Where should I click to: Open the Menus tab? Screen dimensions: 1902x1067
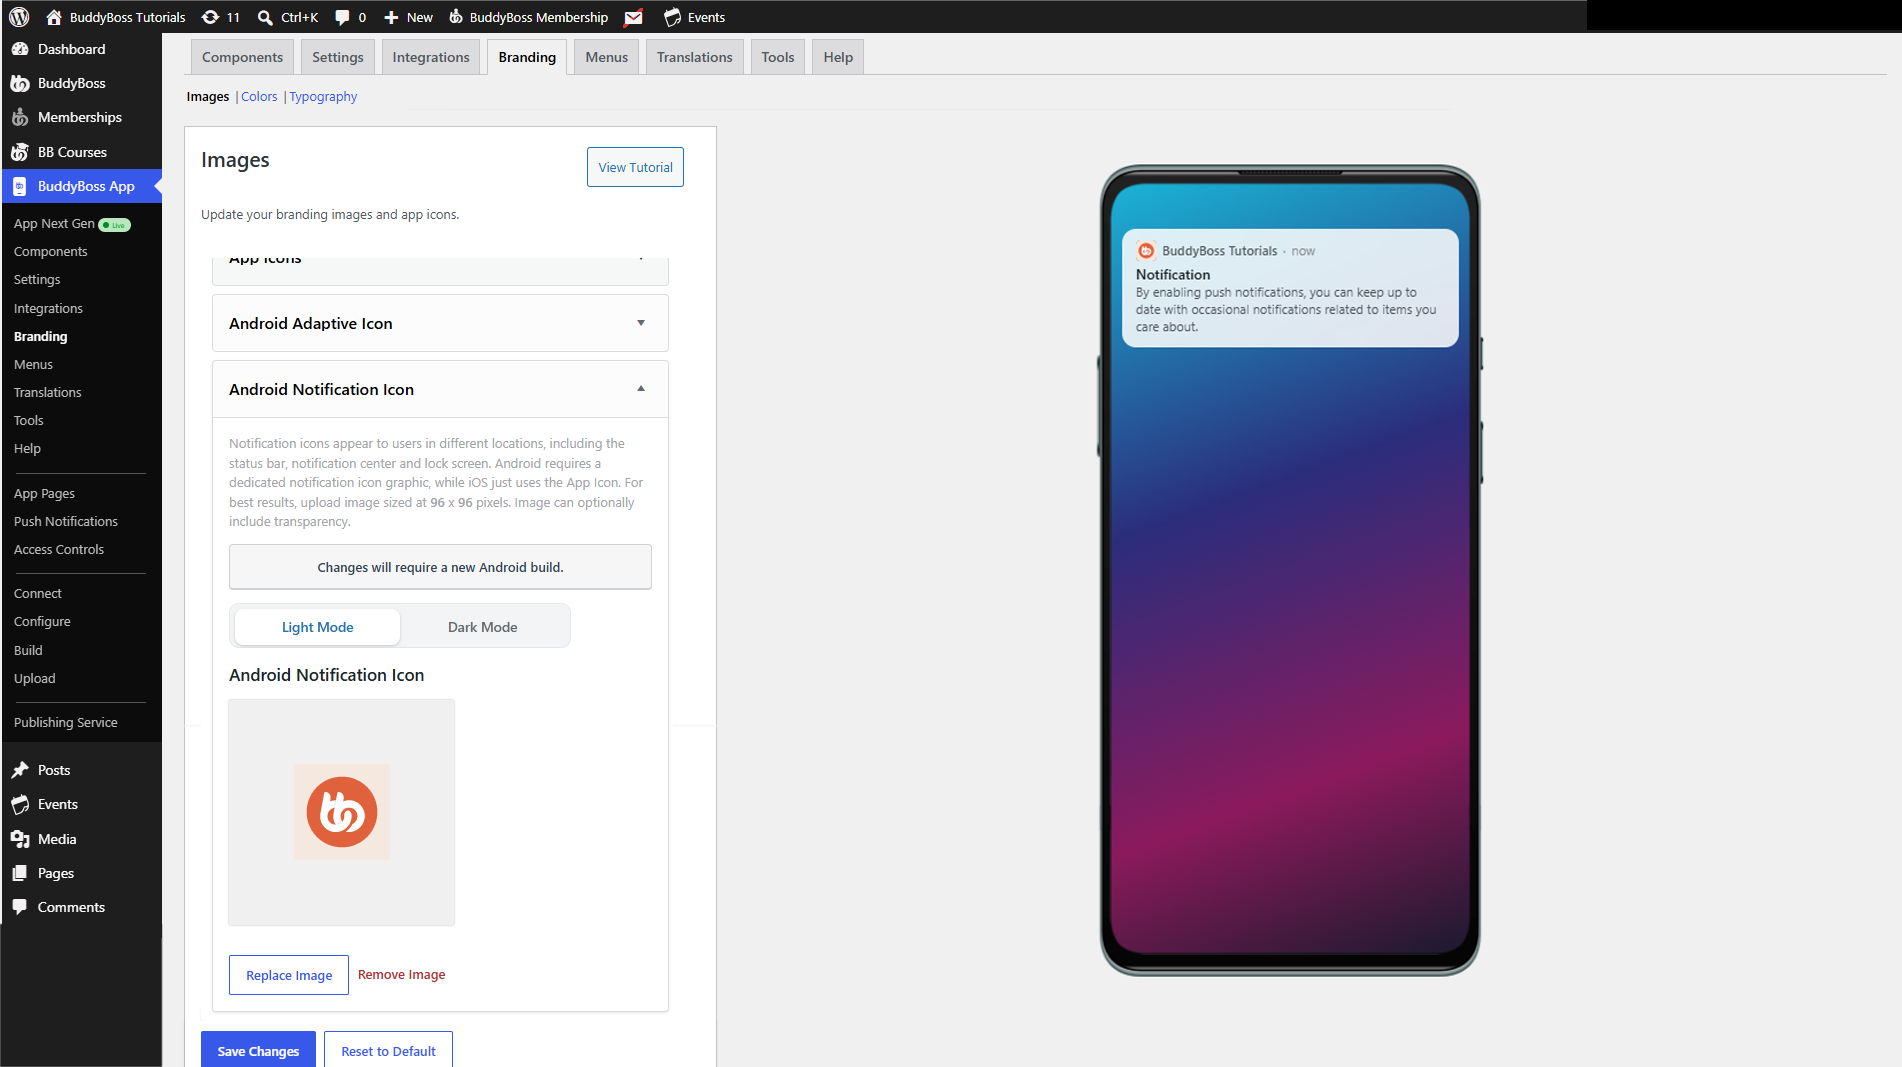(607, 57)
